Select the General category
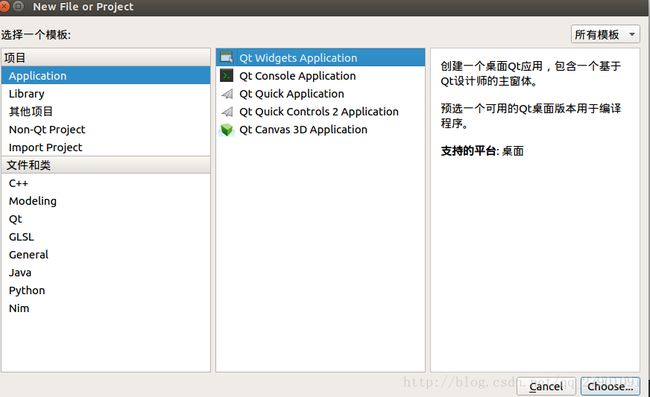Screen dimensions: 650x397 (x=106, y=254)
